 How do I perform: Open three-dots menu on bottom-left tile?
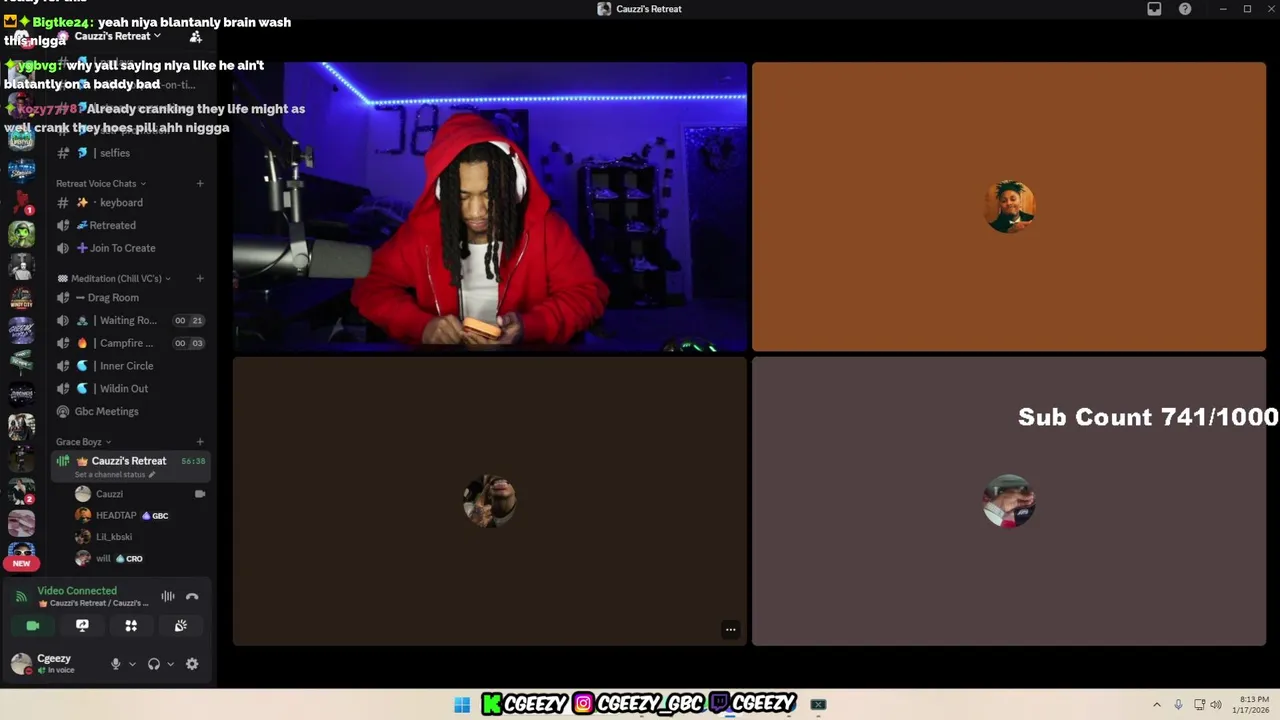[x=731, y=630]
